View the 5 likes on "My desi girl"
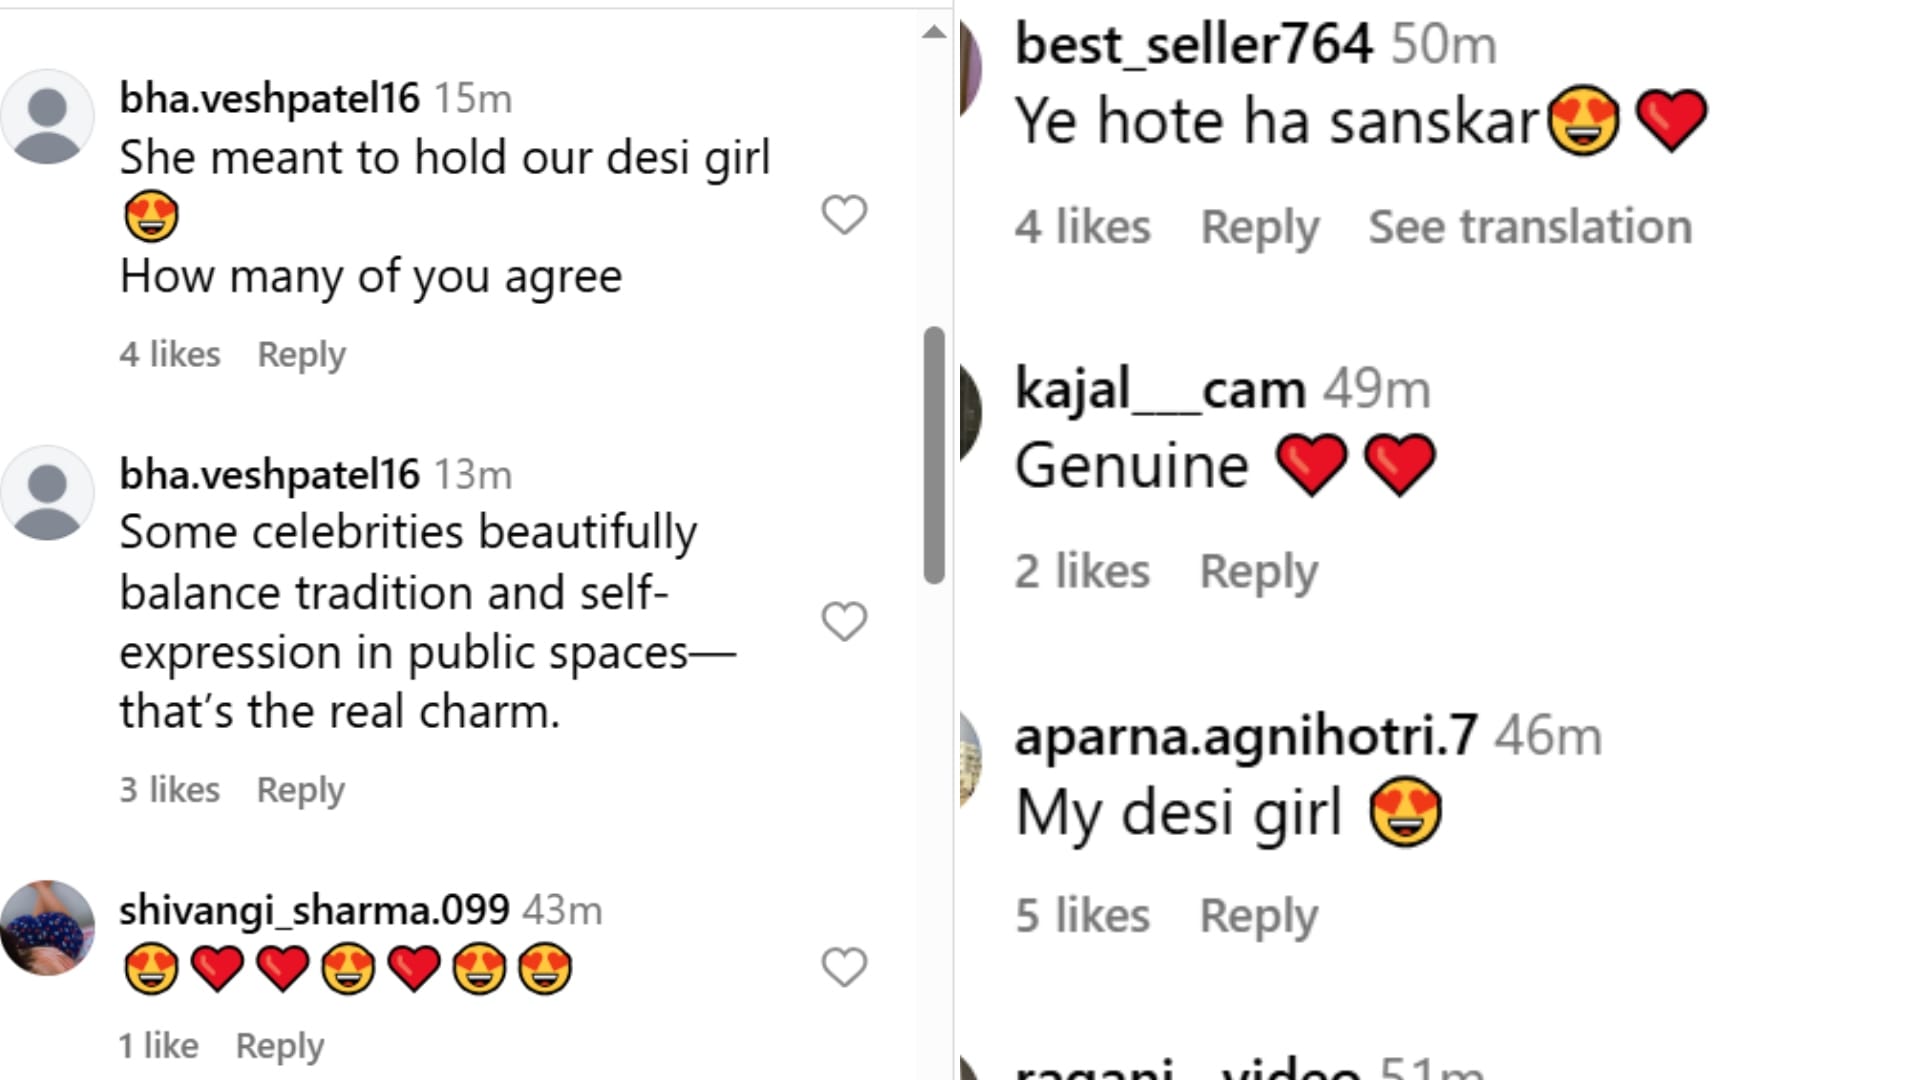The image size is (1920, 1080). pos(1082,916)
